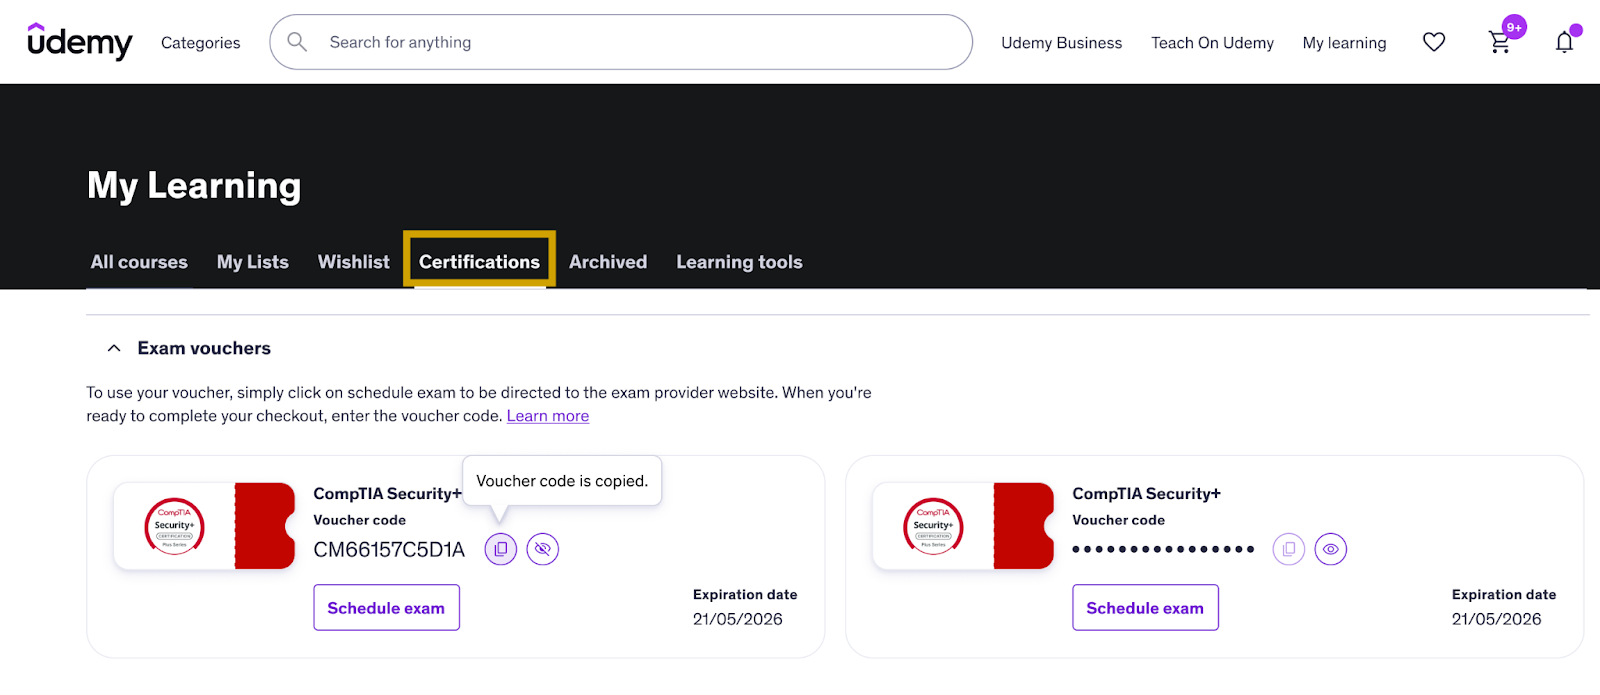Image resolution: width=1600 pixels, height=695 pixels.
Task: Click the first CompTIA Security+ voucher thumbnail
Action: tap(204, 526)
